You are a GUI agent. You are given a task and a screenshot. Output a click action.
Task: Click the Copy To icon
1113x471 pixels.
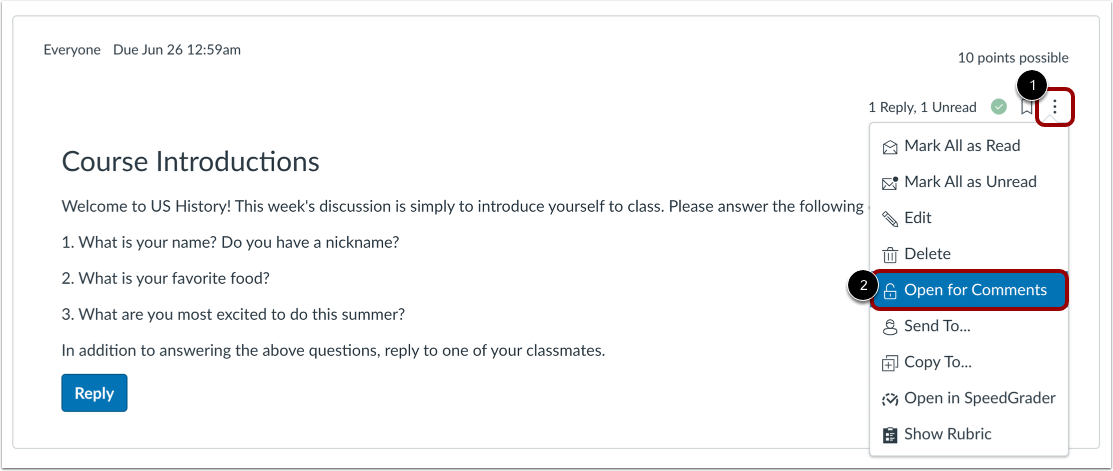point(889,363)
